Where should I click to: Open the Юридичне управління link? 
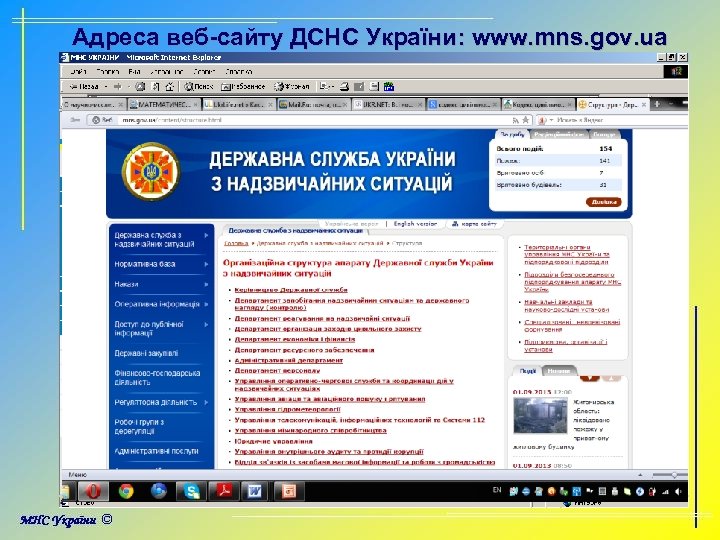[x=274, y=441]
